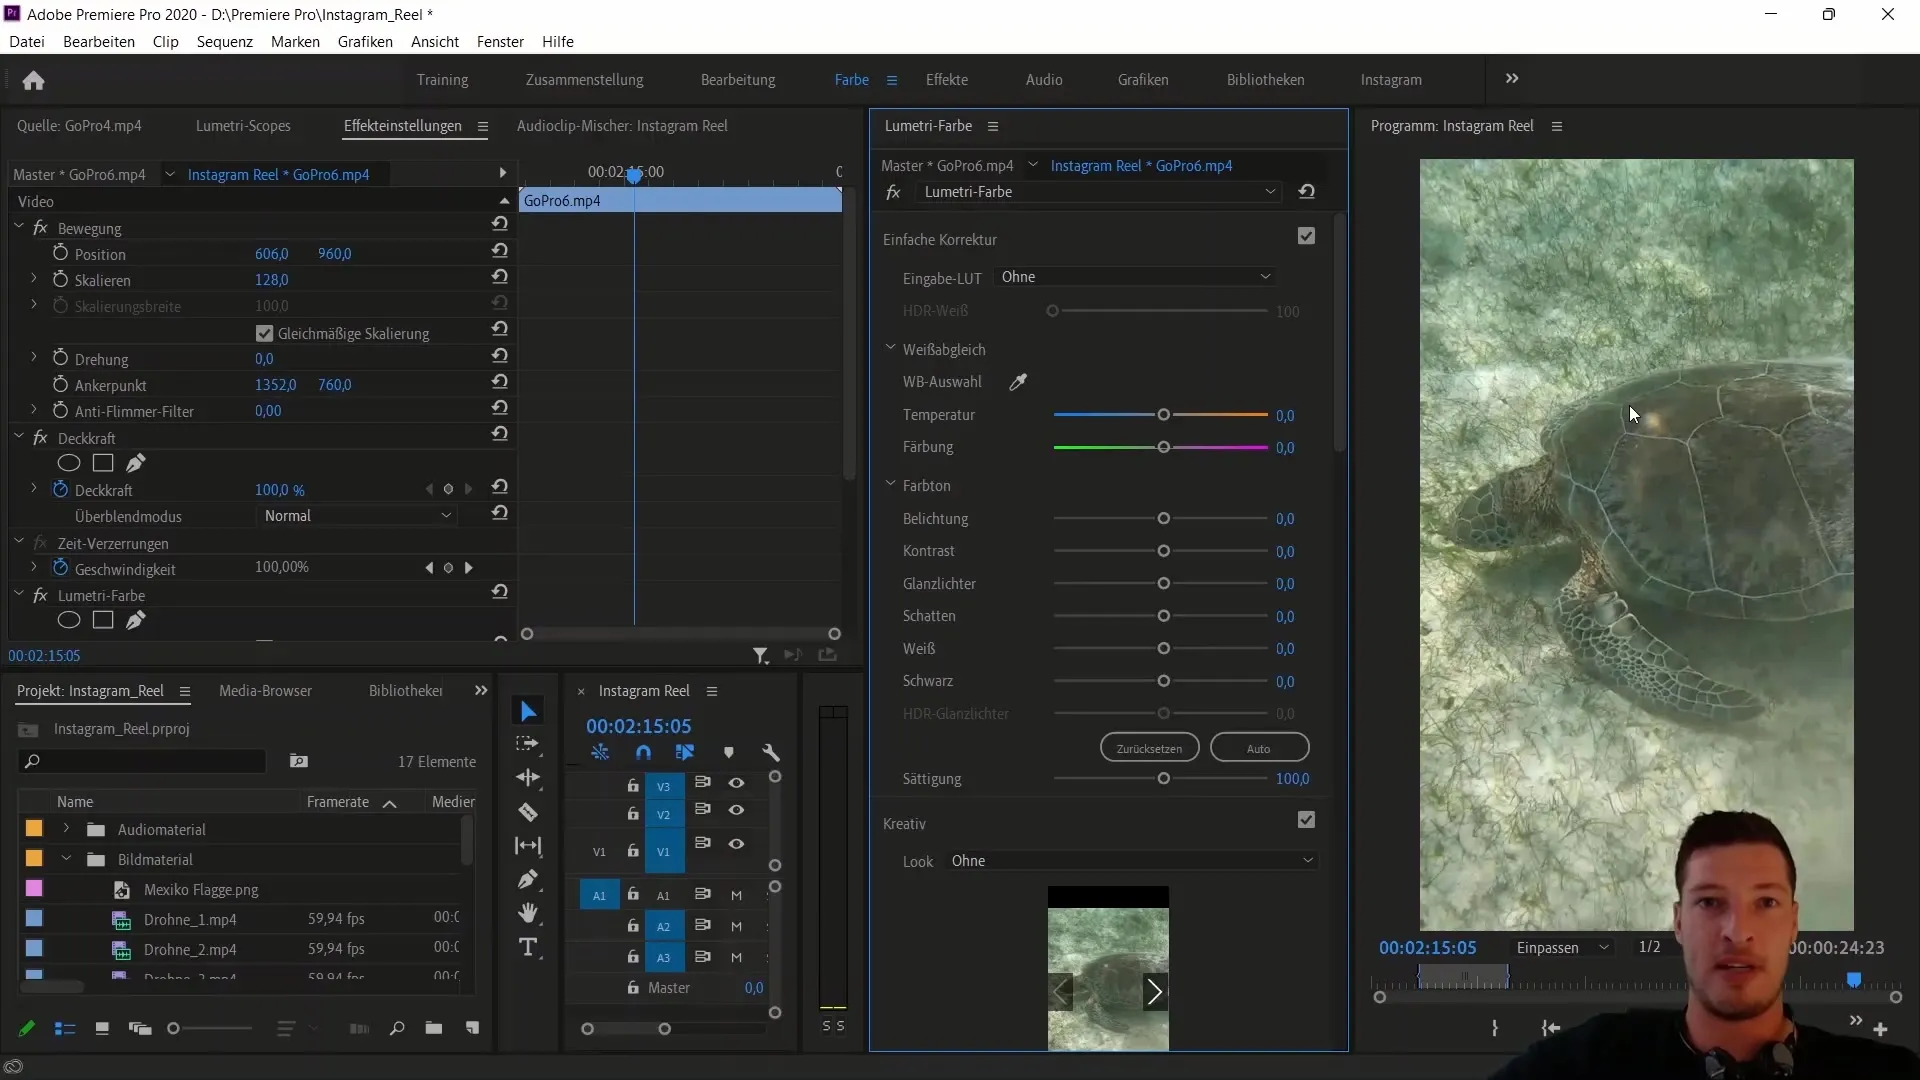The height and width of the screenshot is (1080, 1920).
Task: Collapse the Weißabgleich section
Action: pos(890,349)
